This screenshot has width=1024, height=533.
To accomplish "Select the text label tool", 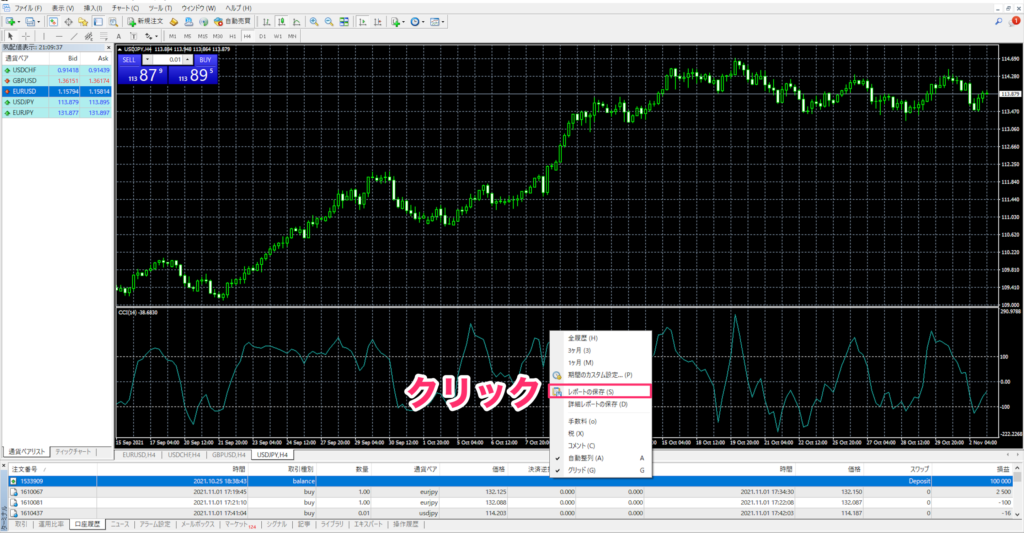I will (x=133, y=36).
